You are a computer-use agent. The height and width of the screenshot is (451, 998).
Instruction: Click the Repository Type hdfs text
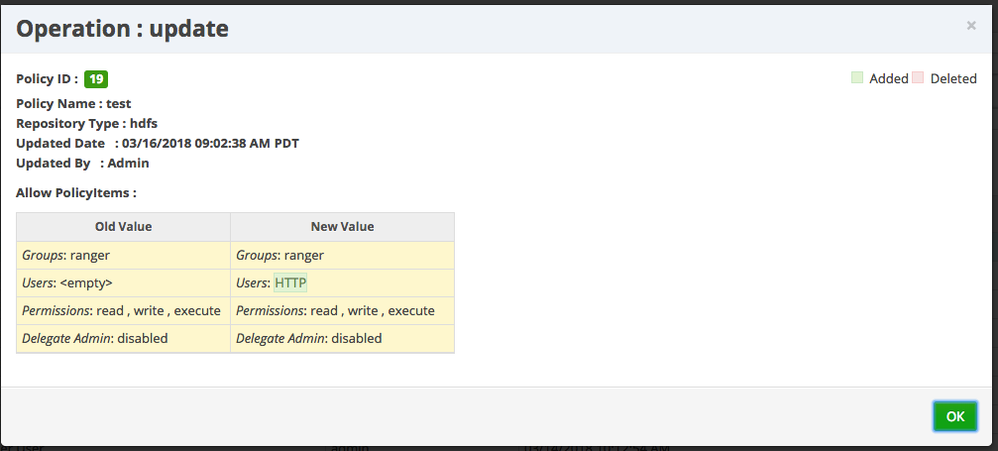coord(82,123)
